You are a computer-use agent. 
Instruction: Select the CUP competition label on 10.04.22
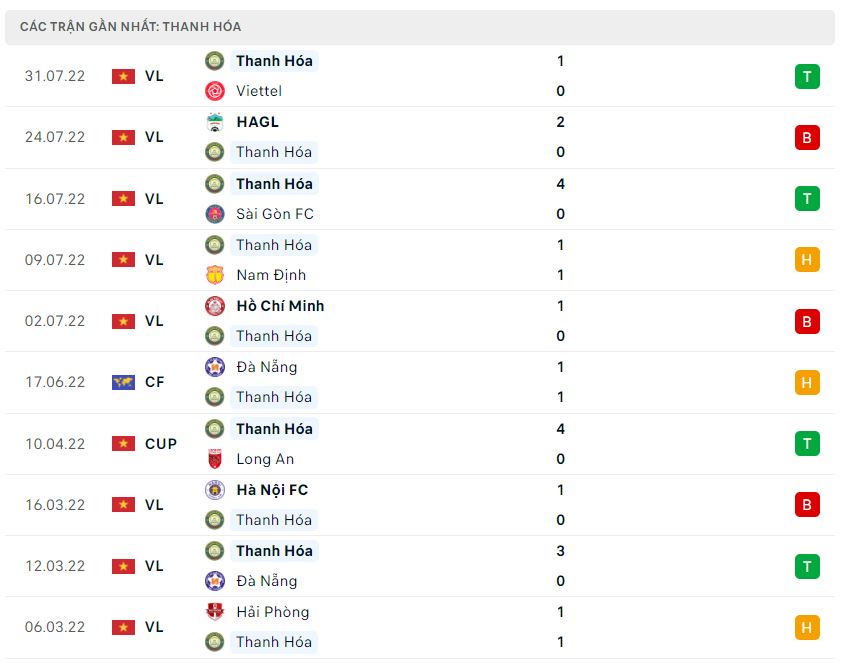(x=161, y=444)
